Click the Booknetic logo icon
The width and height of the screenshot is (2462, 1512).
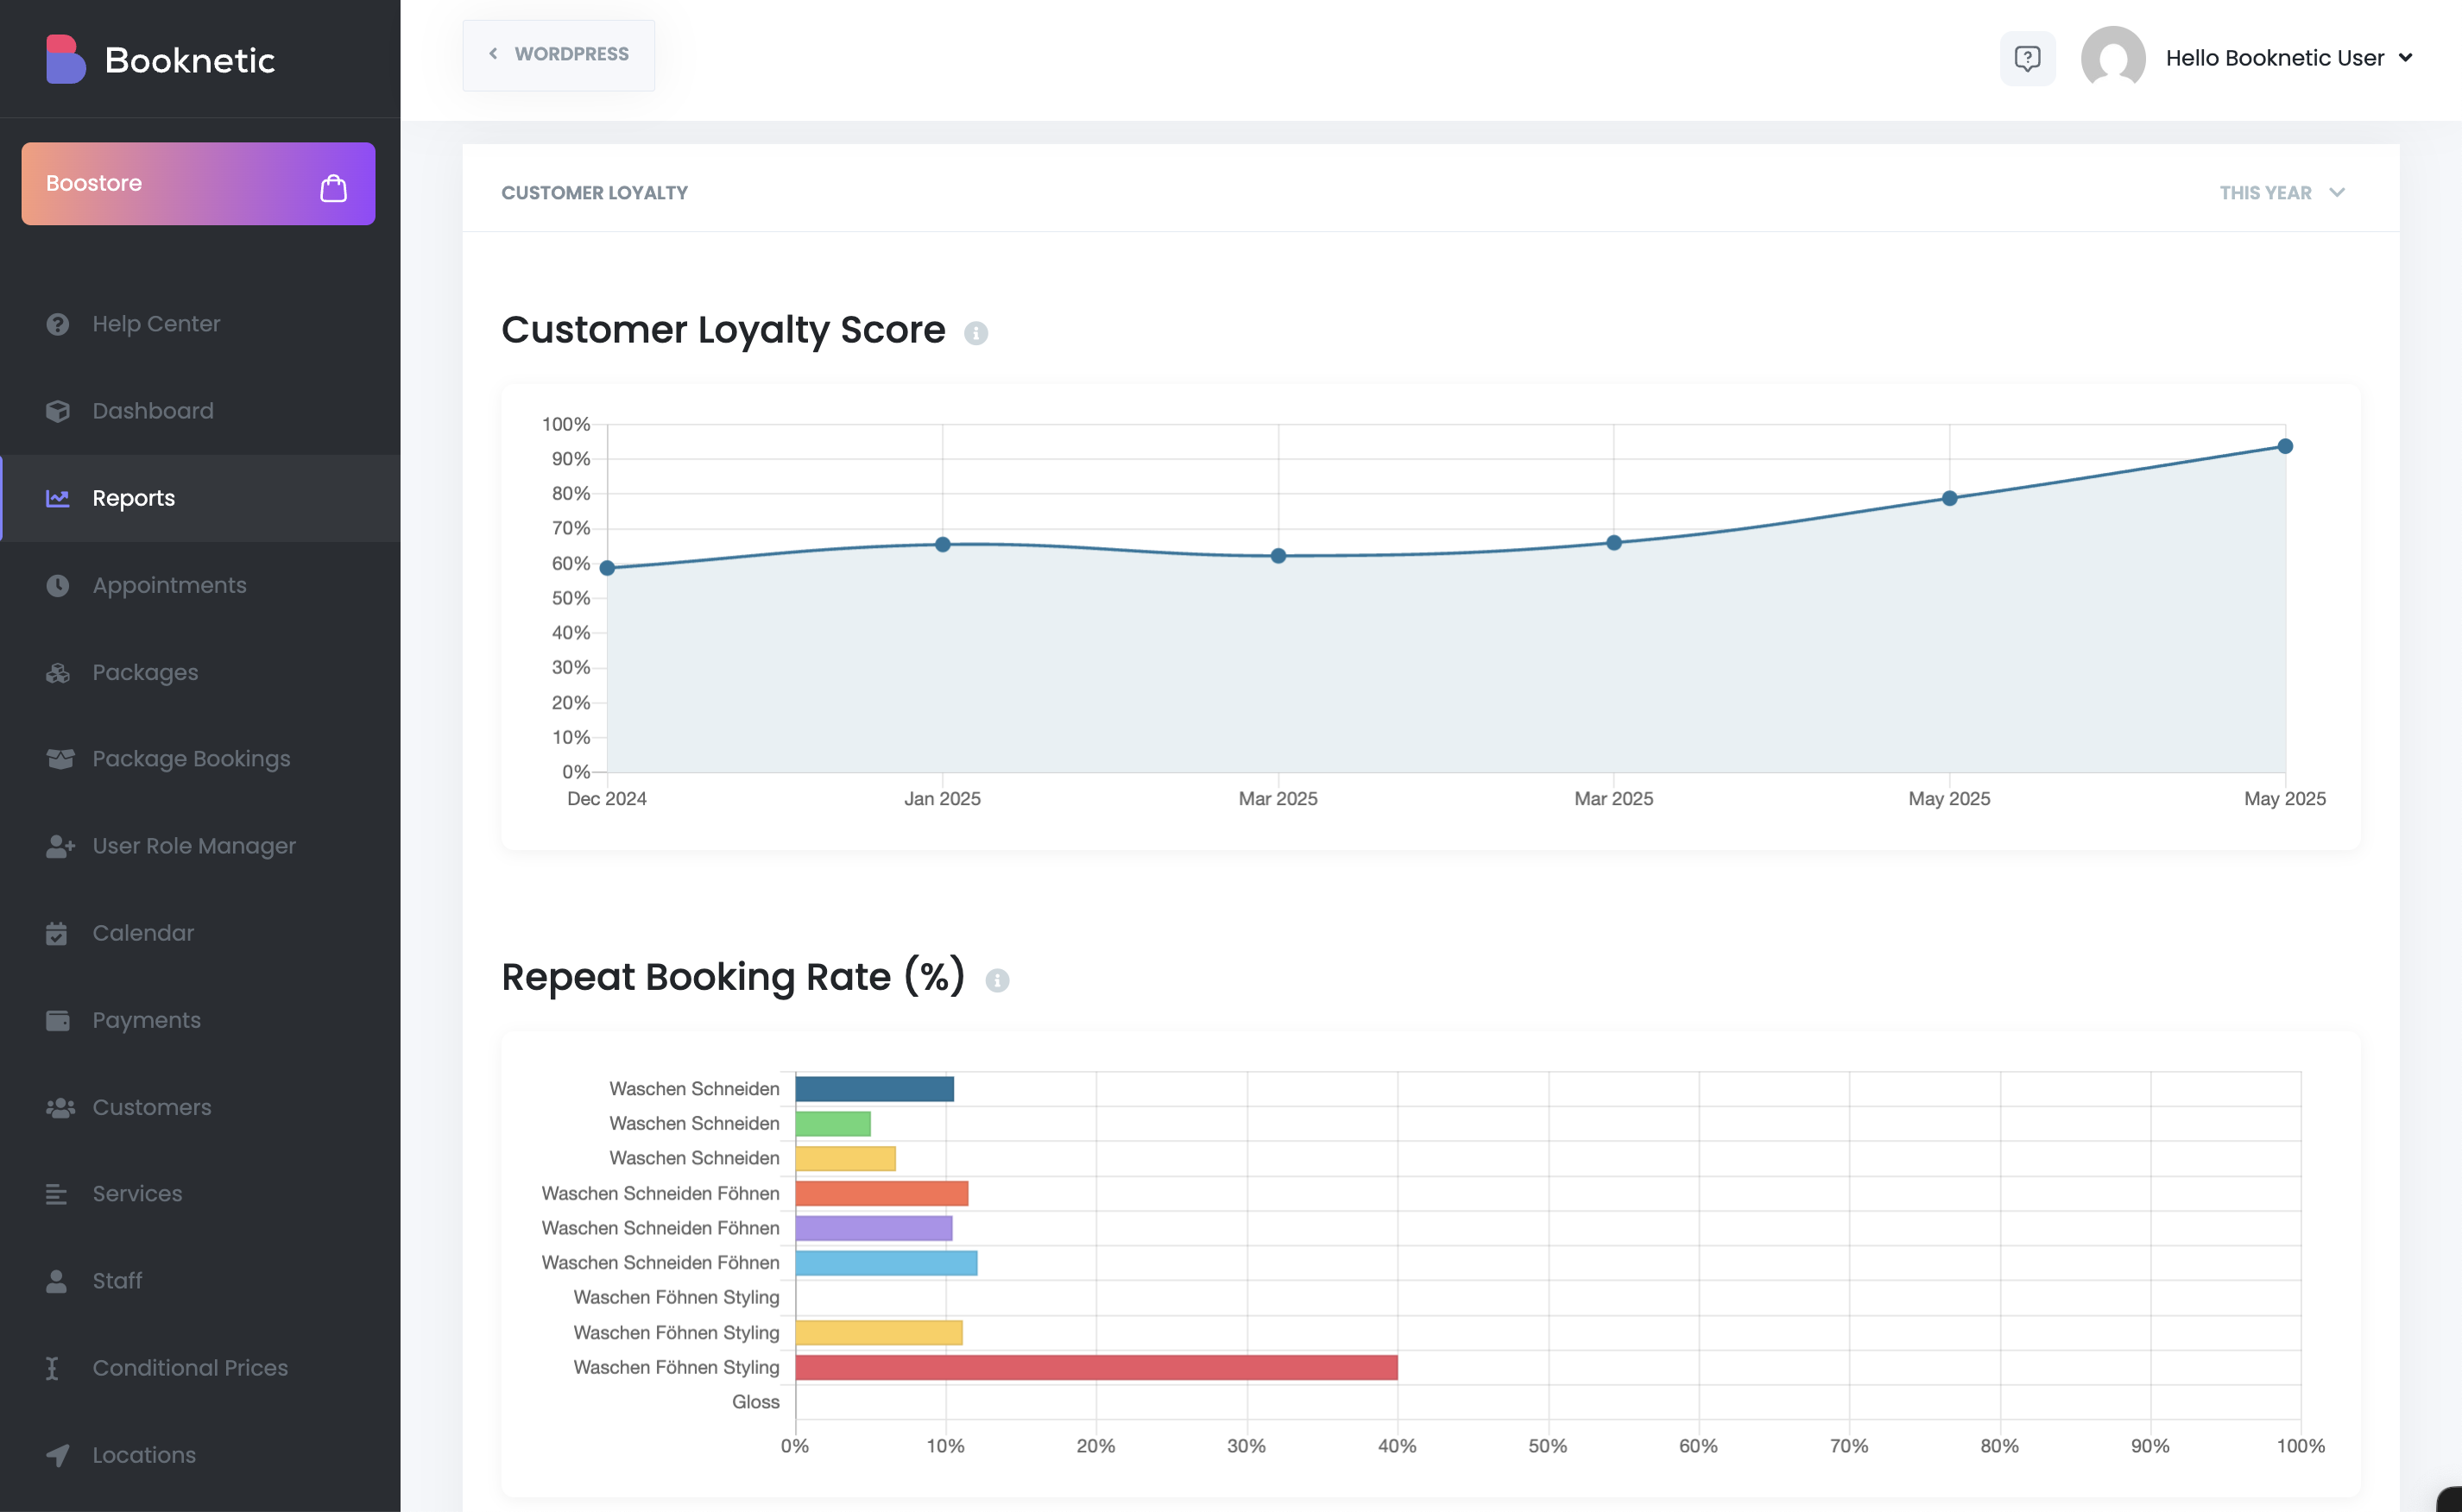pyautogui.click(x=65, y=60)
